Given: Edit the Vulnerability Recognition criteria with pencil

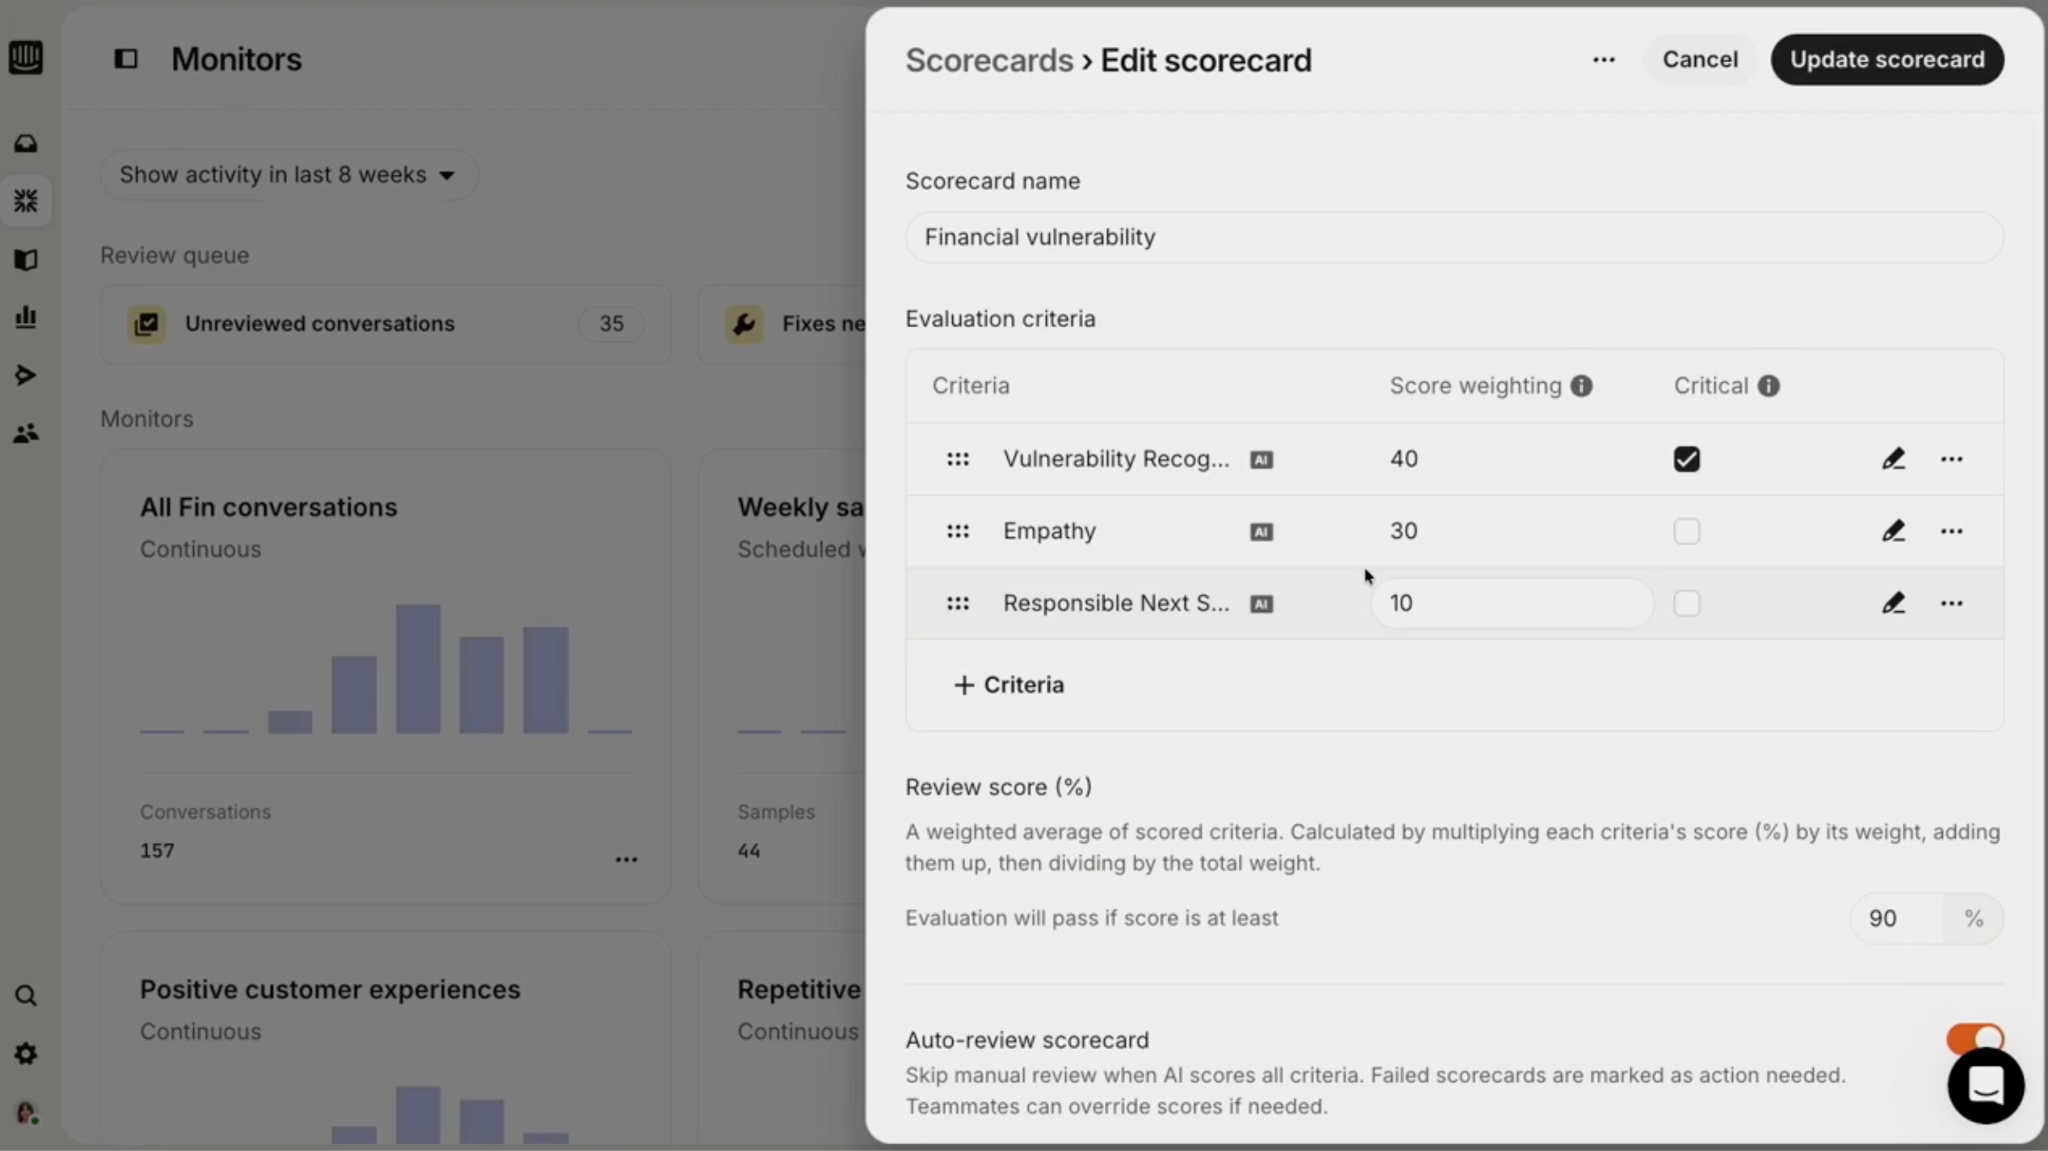Looking at the screenshot, I should click(x=1893, y=459).
